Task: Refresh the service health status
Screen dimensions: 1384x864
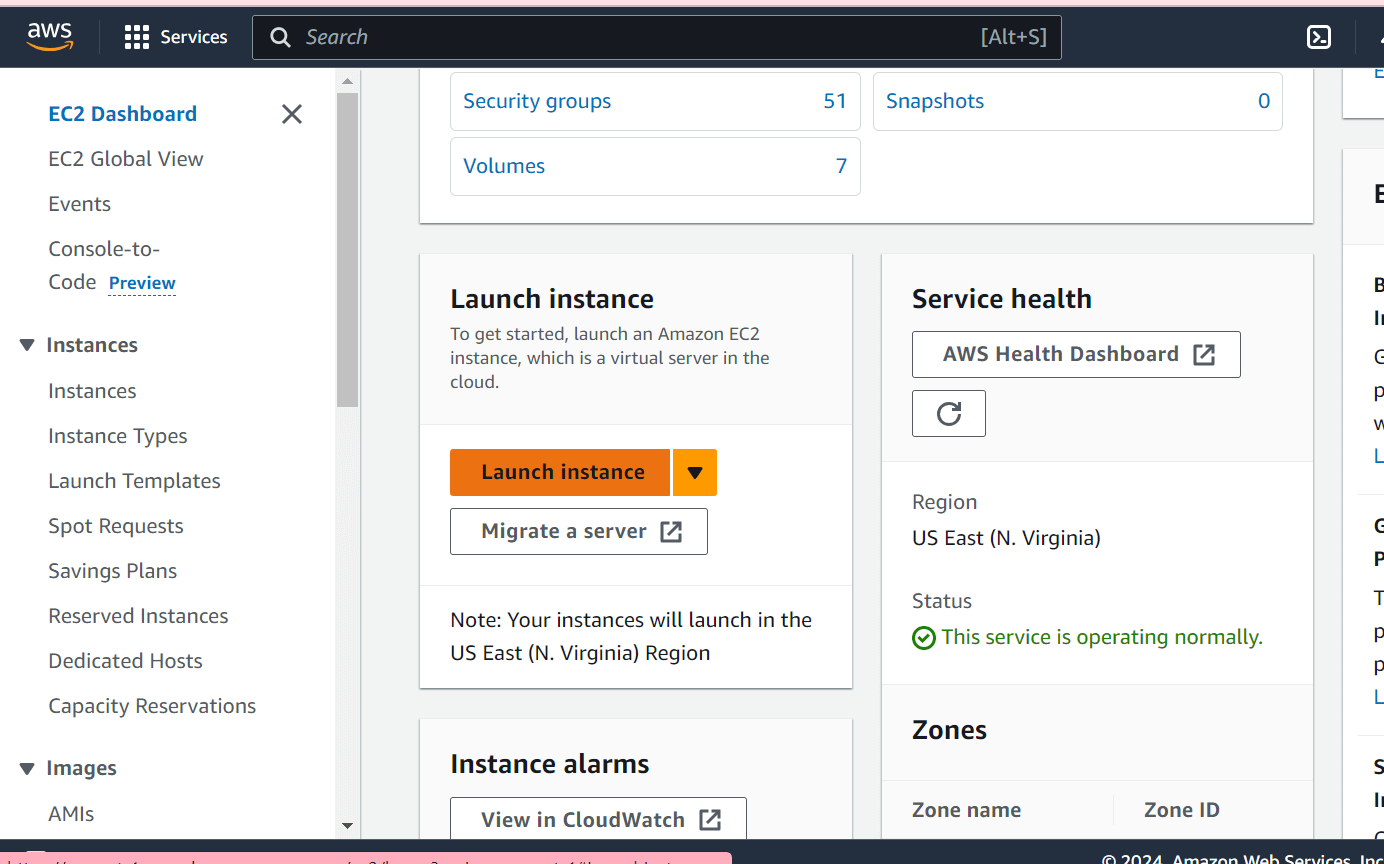Action: 948,413
